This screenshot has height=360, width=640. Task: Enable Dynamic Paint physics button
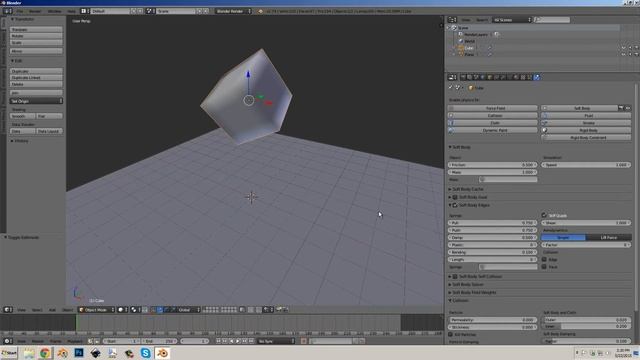point(493,130)
